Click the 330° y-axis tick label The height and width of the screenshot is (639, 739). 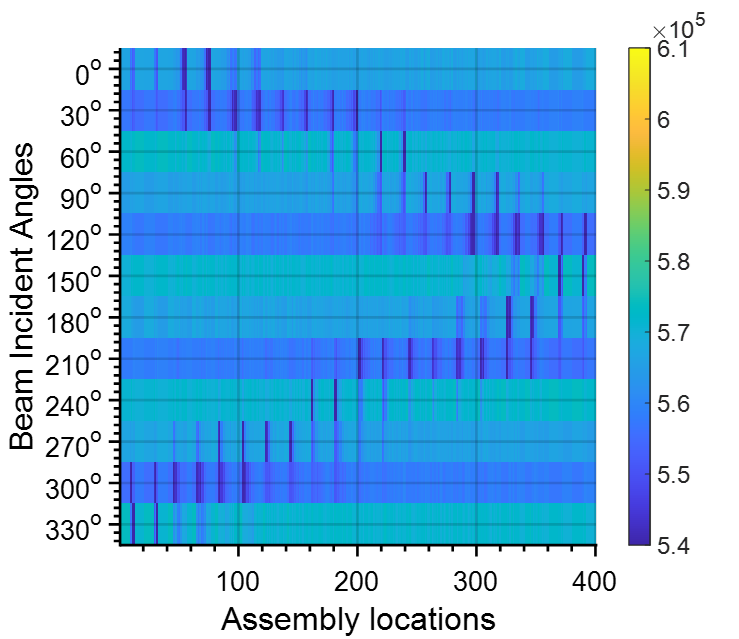74,530
